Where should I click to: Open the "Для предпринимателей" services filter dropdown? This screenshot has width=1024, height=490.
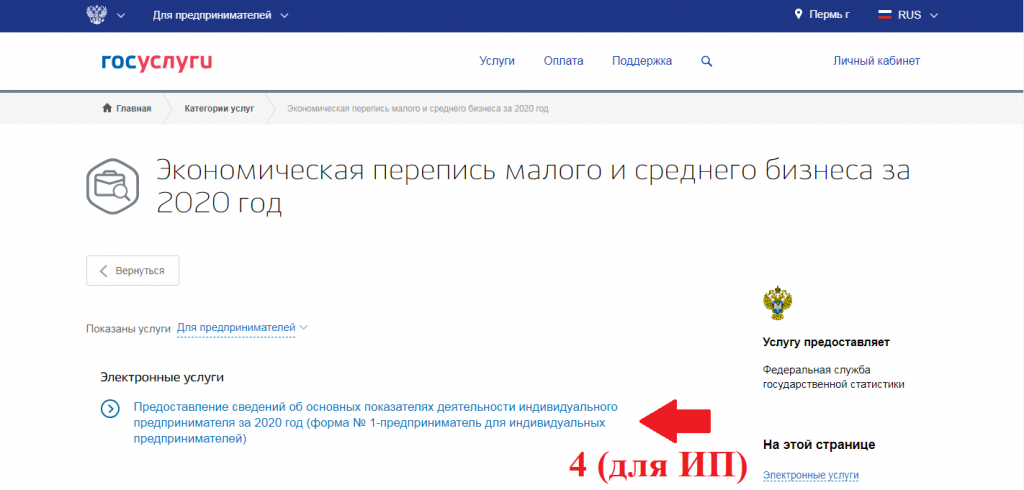pyautogui.click(x=242, y=328)
